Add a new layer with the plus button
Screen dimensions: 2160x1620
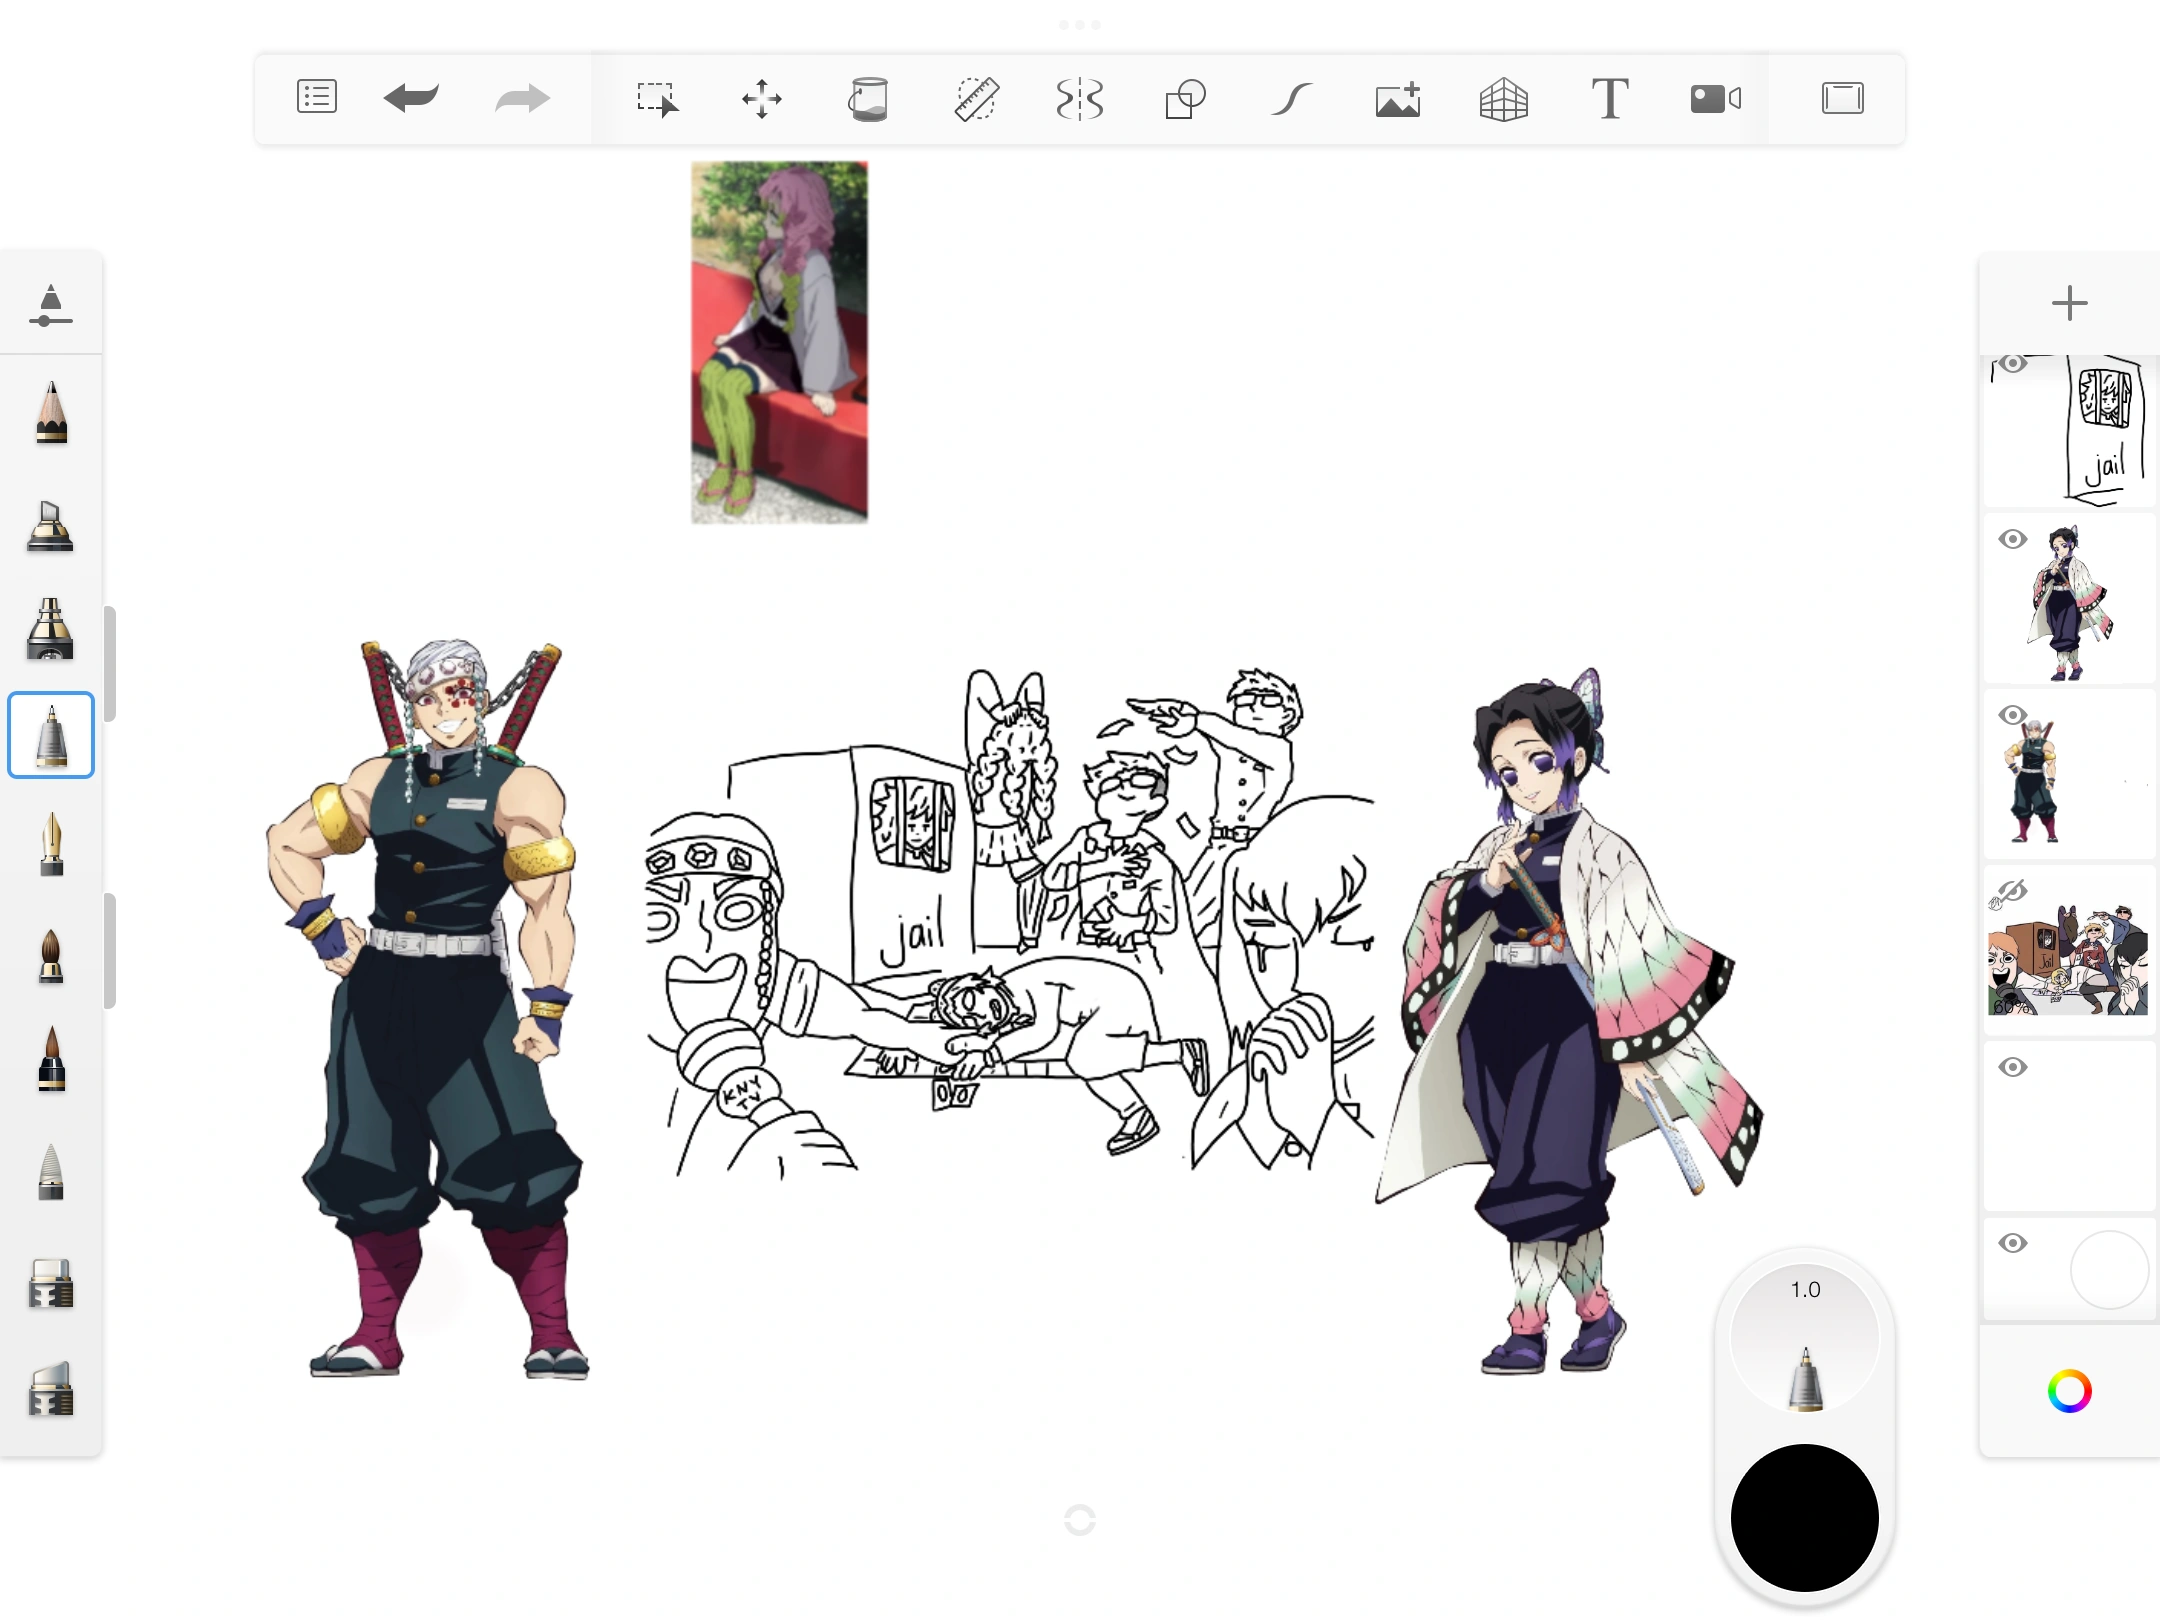2069,302
